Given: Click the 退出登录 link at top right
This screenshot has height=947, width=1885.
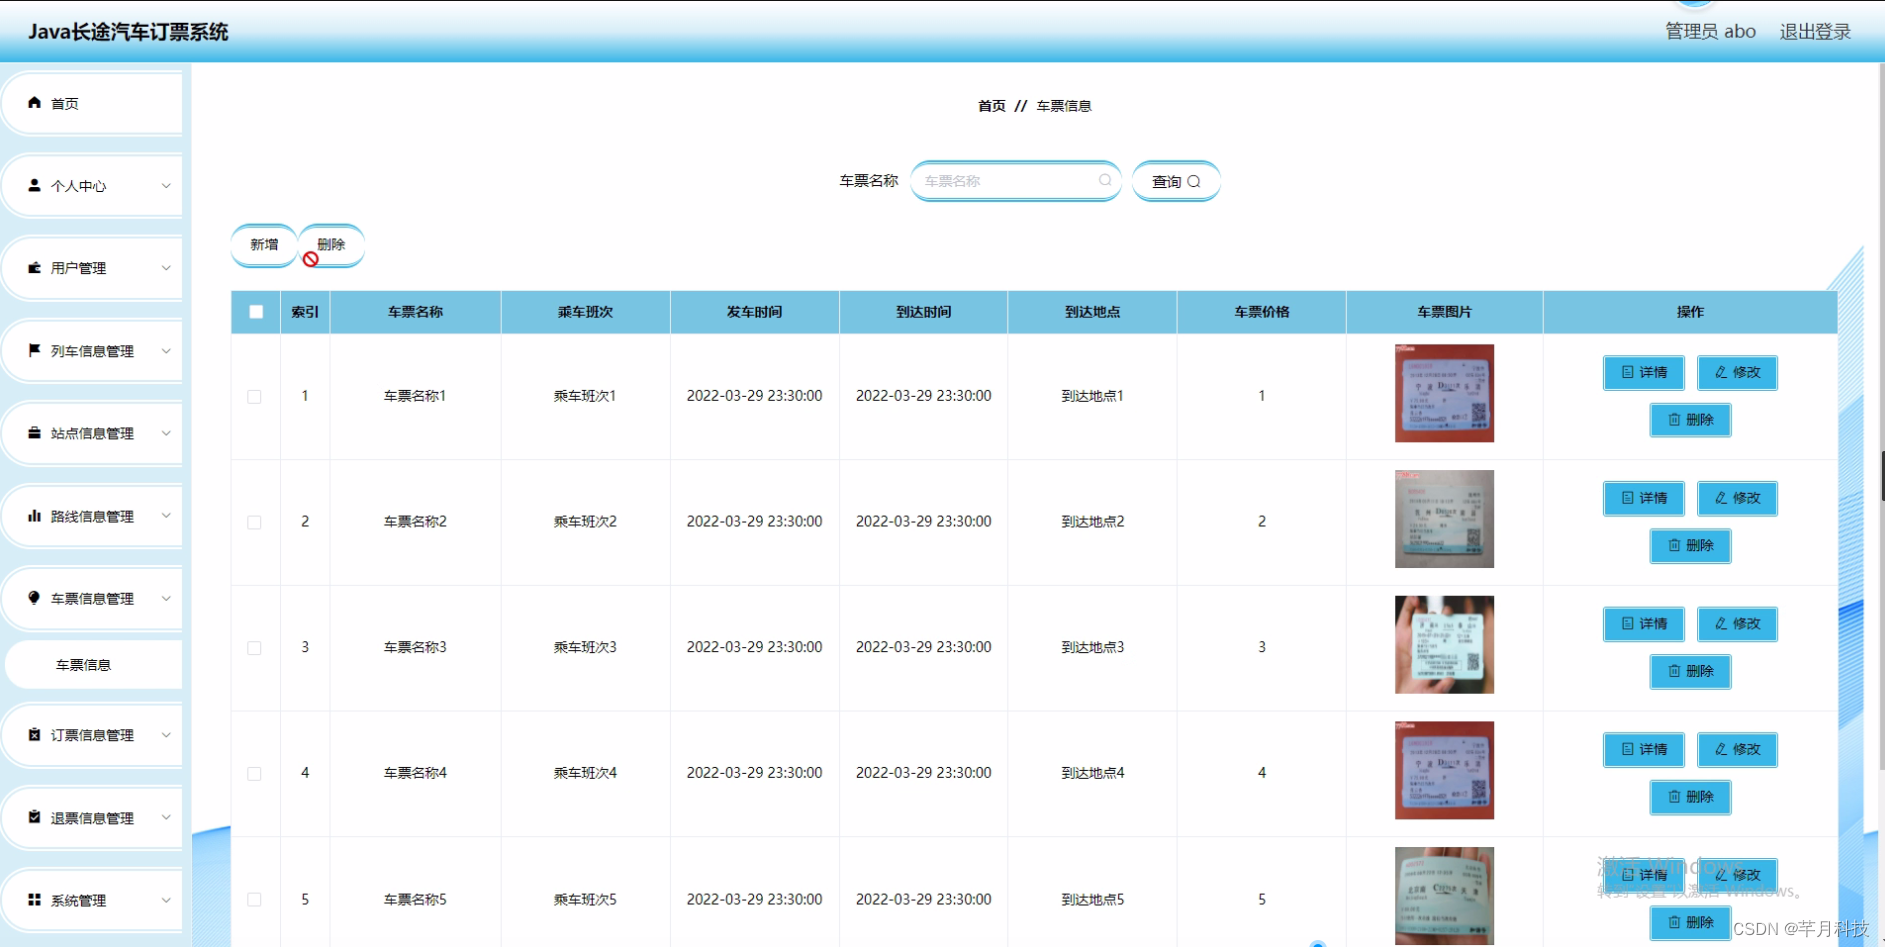Looking at the screenshot, I should coord(1815,31).
